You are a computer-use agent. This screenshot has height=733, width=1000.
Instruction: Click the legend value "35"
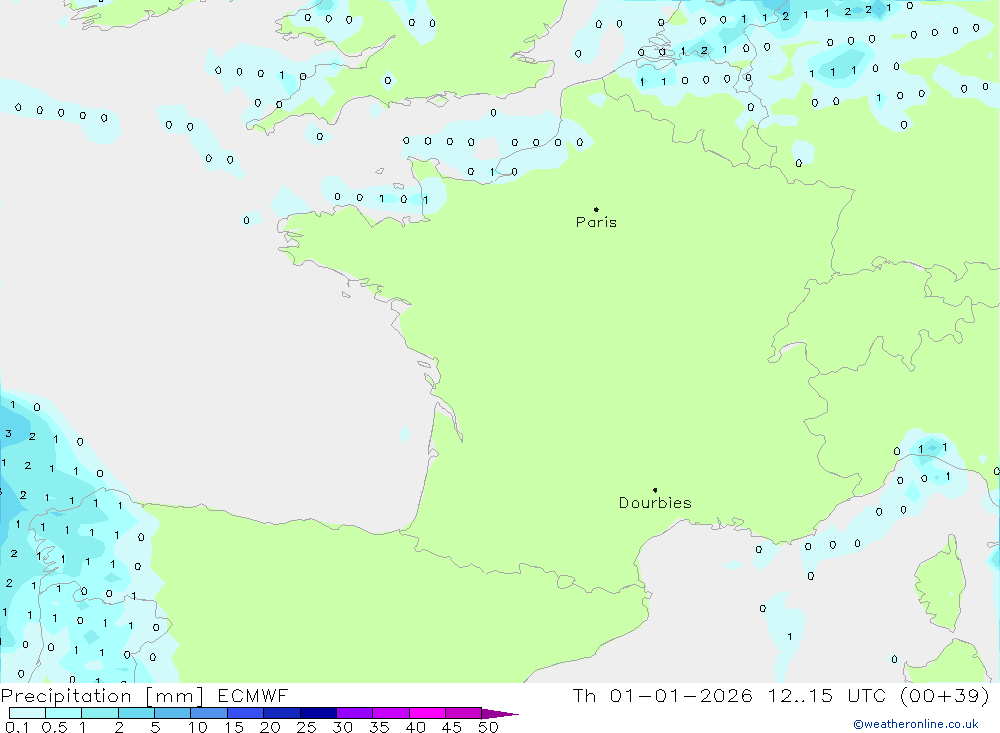tap(379, 727)
